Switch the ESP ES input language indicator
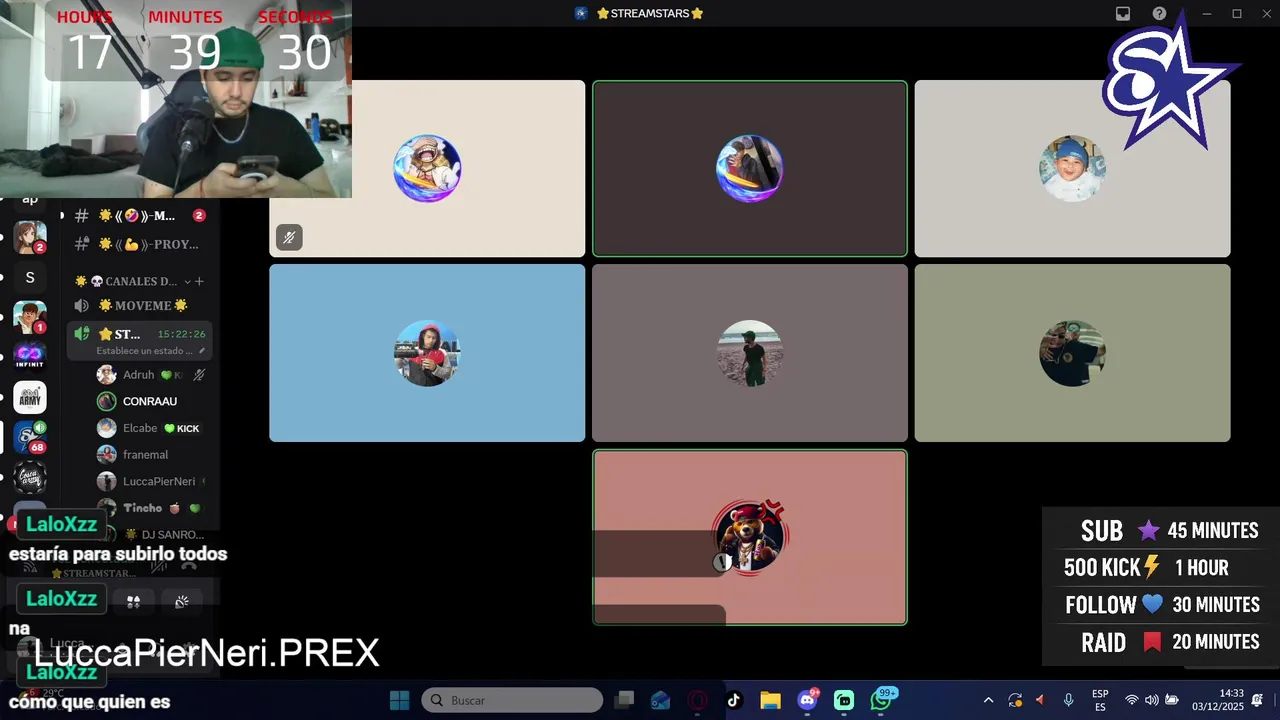1280x720 pixels. pos(1100,700)
